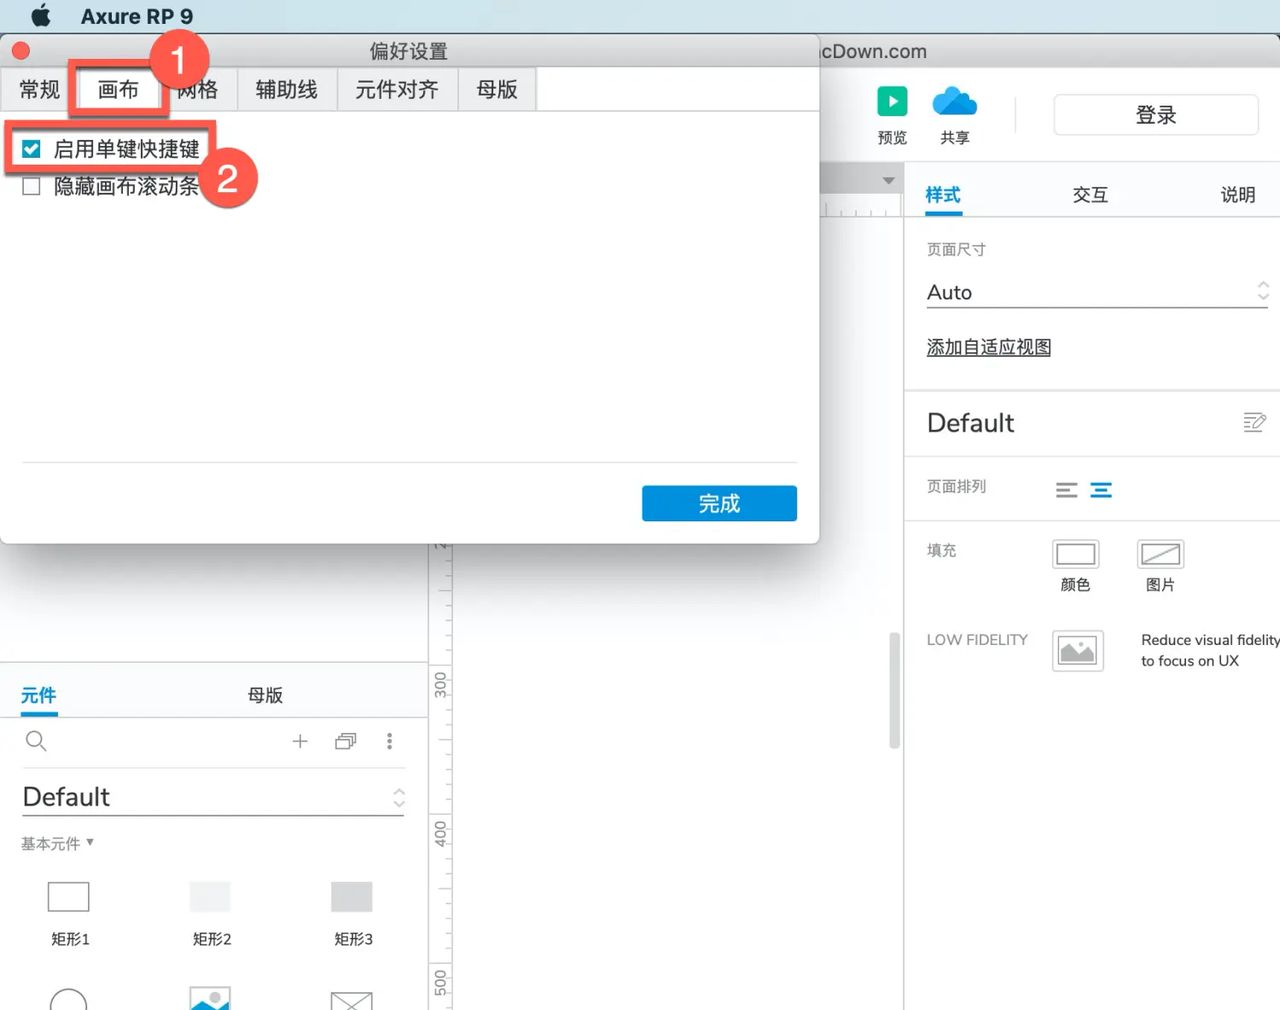Click the plus icon to add a widget library
The height and width of the screenshot is (1010, 1280).
(x=300, y=741)
